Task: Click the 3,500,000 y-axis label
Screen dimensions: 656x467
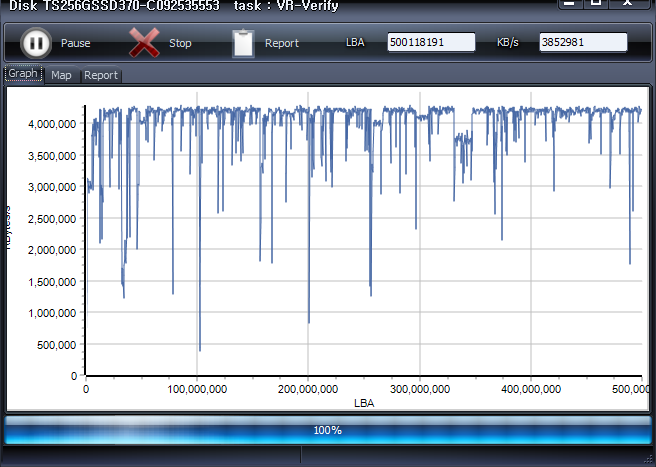Action: click(x=52, y=156)
